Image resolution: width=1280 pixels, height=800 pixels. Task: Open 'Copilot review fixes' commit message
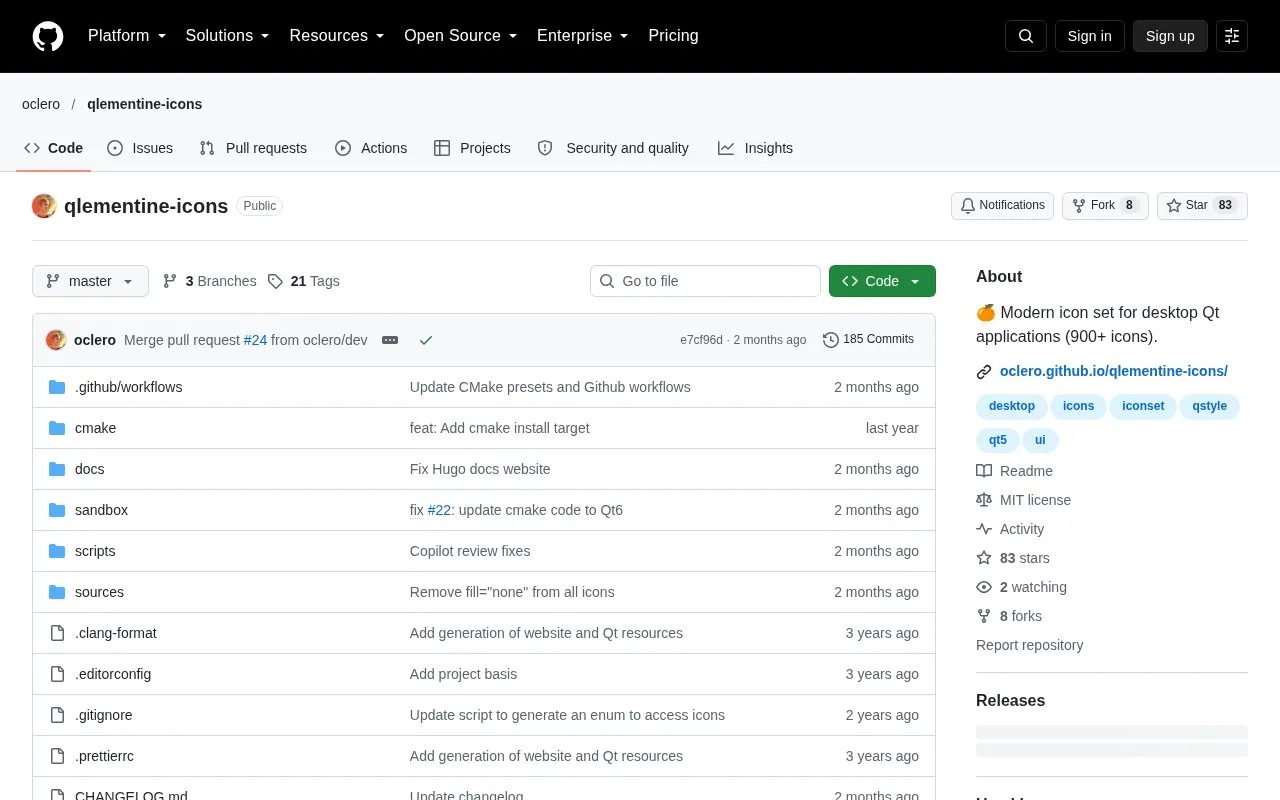(x=470, y=551)
